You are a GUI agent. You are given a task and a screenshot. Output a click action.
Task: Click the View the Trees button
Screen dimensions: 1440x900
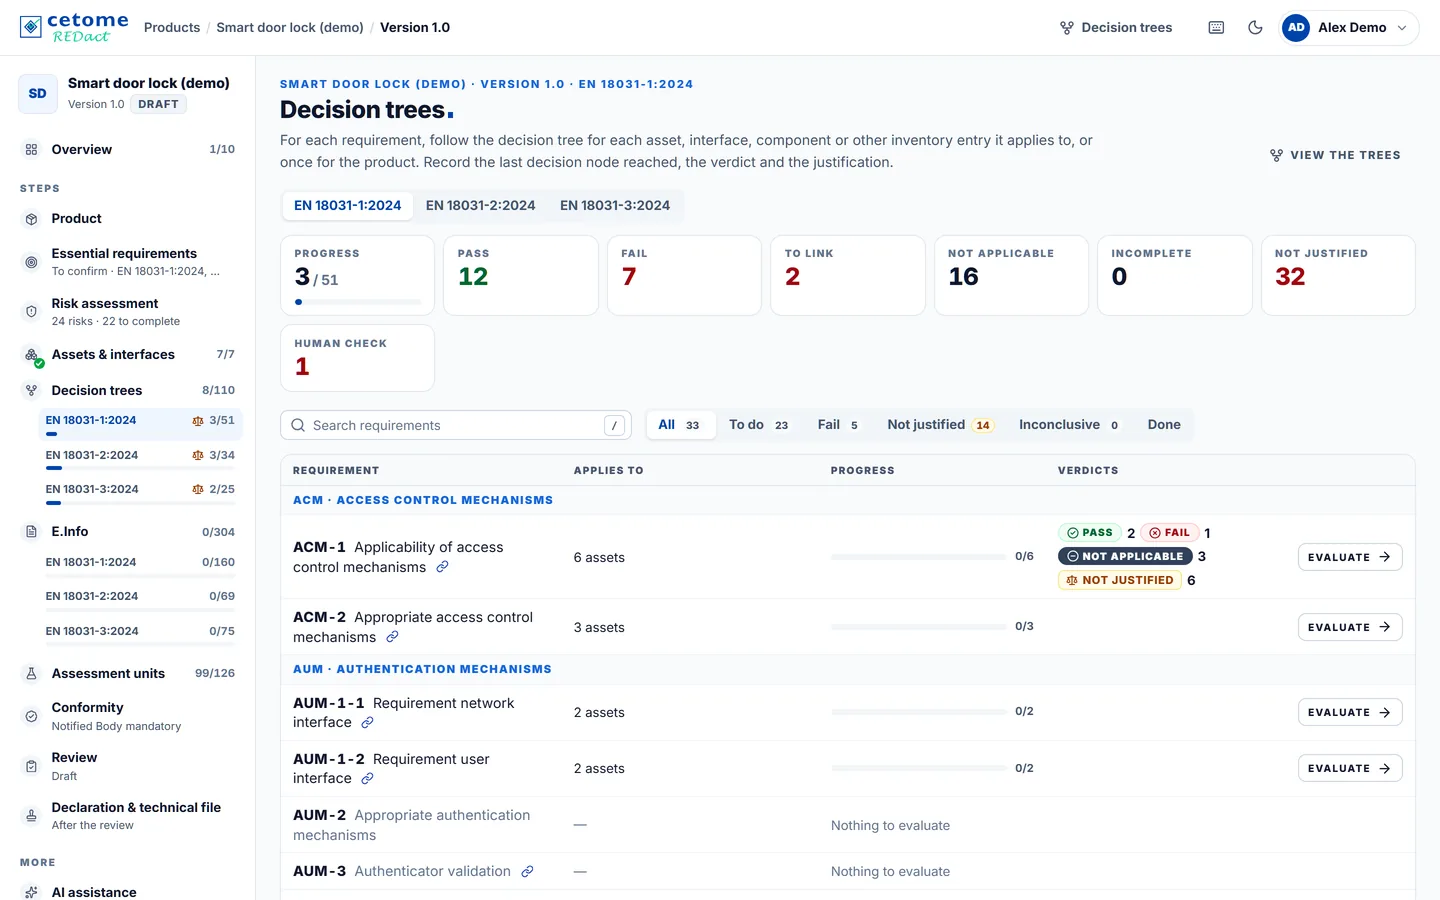point(1335,155)
